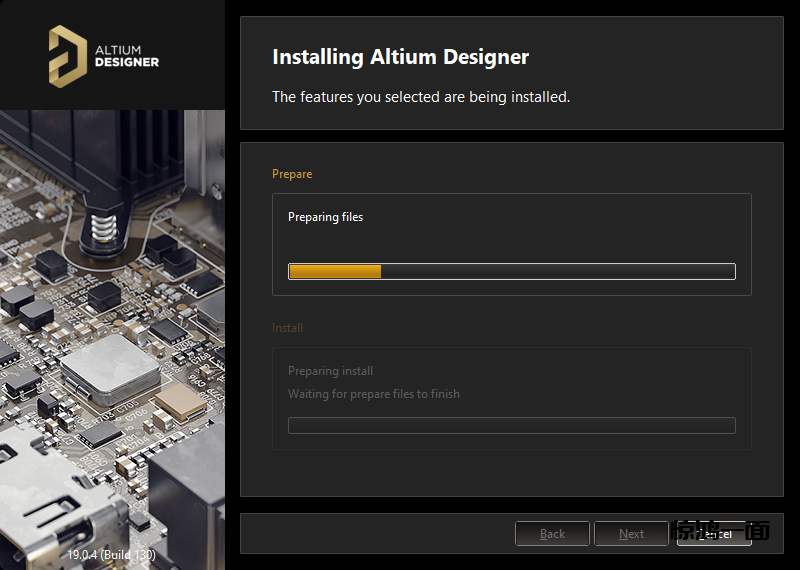
Task: Click the empty Install progress bar
Action: [x=511, y=425]
